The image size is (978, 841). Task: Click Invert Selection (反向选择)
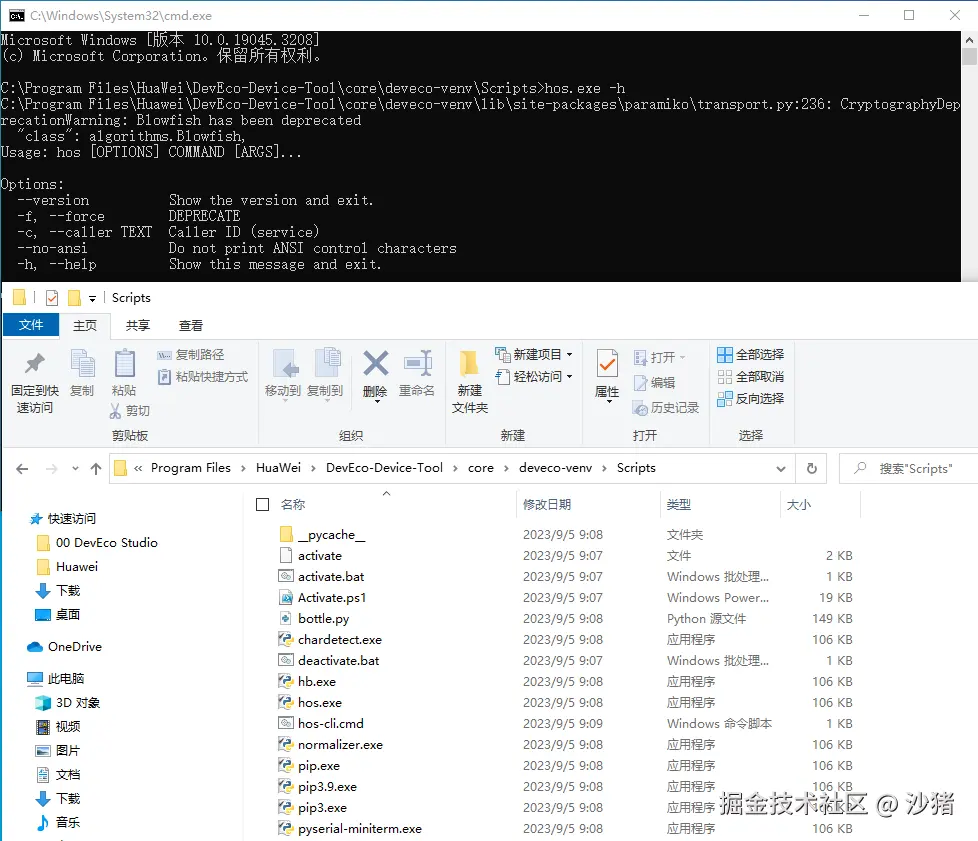pyautogui.click(x=750, y=398)
